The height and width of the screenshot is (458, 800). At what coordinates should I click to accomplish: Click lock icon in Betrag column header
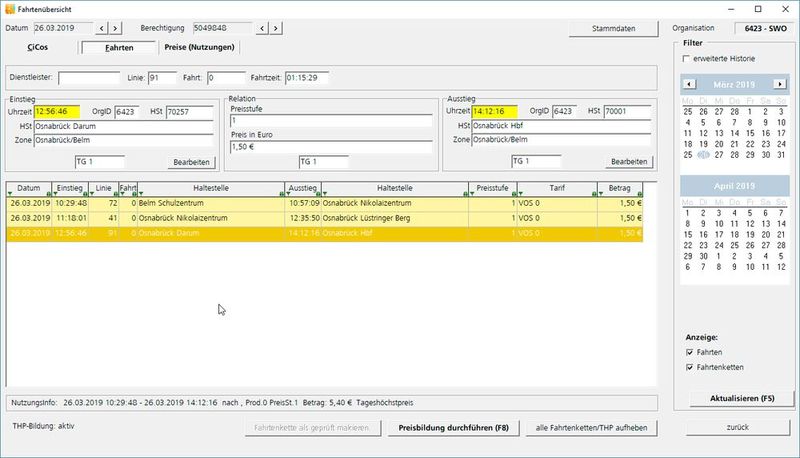coord(640,193)
